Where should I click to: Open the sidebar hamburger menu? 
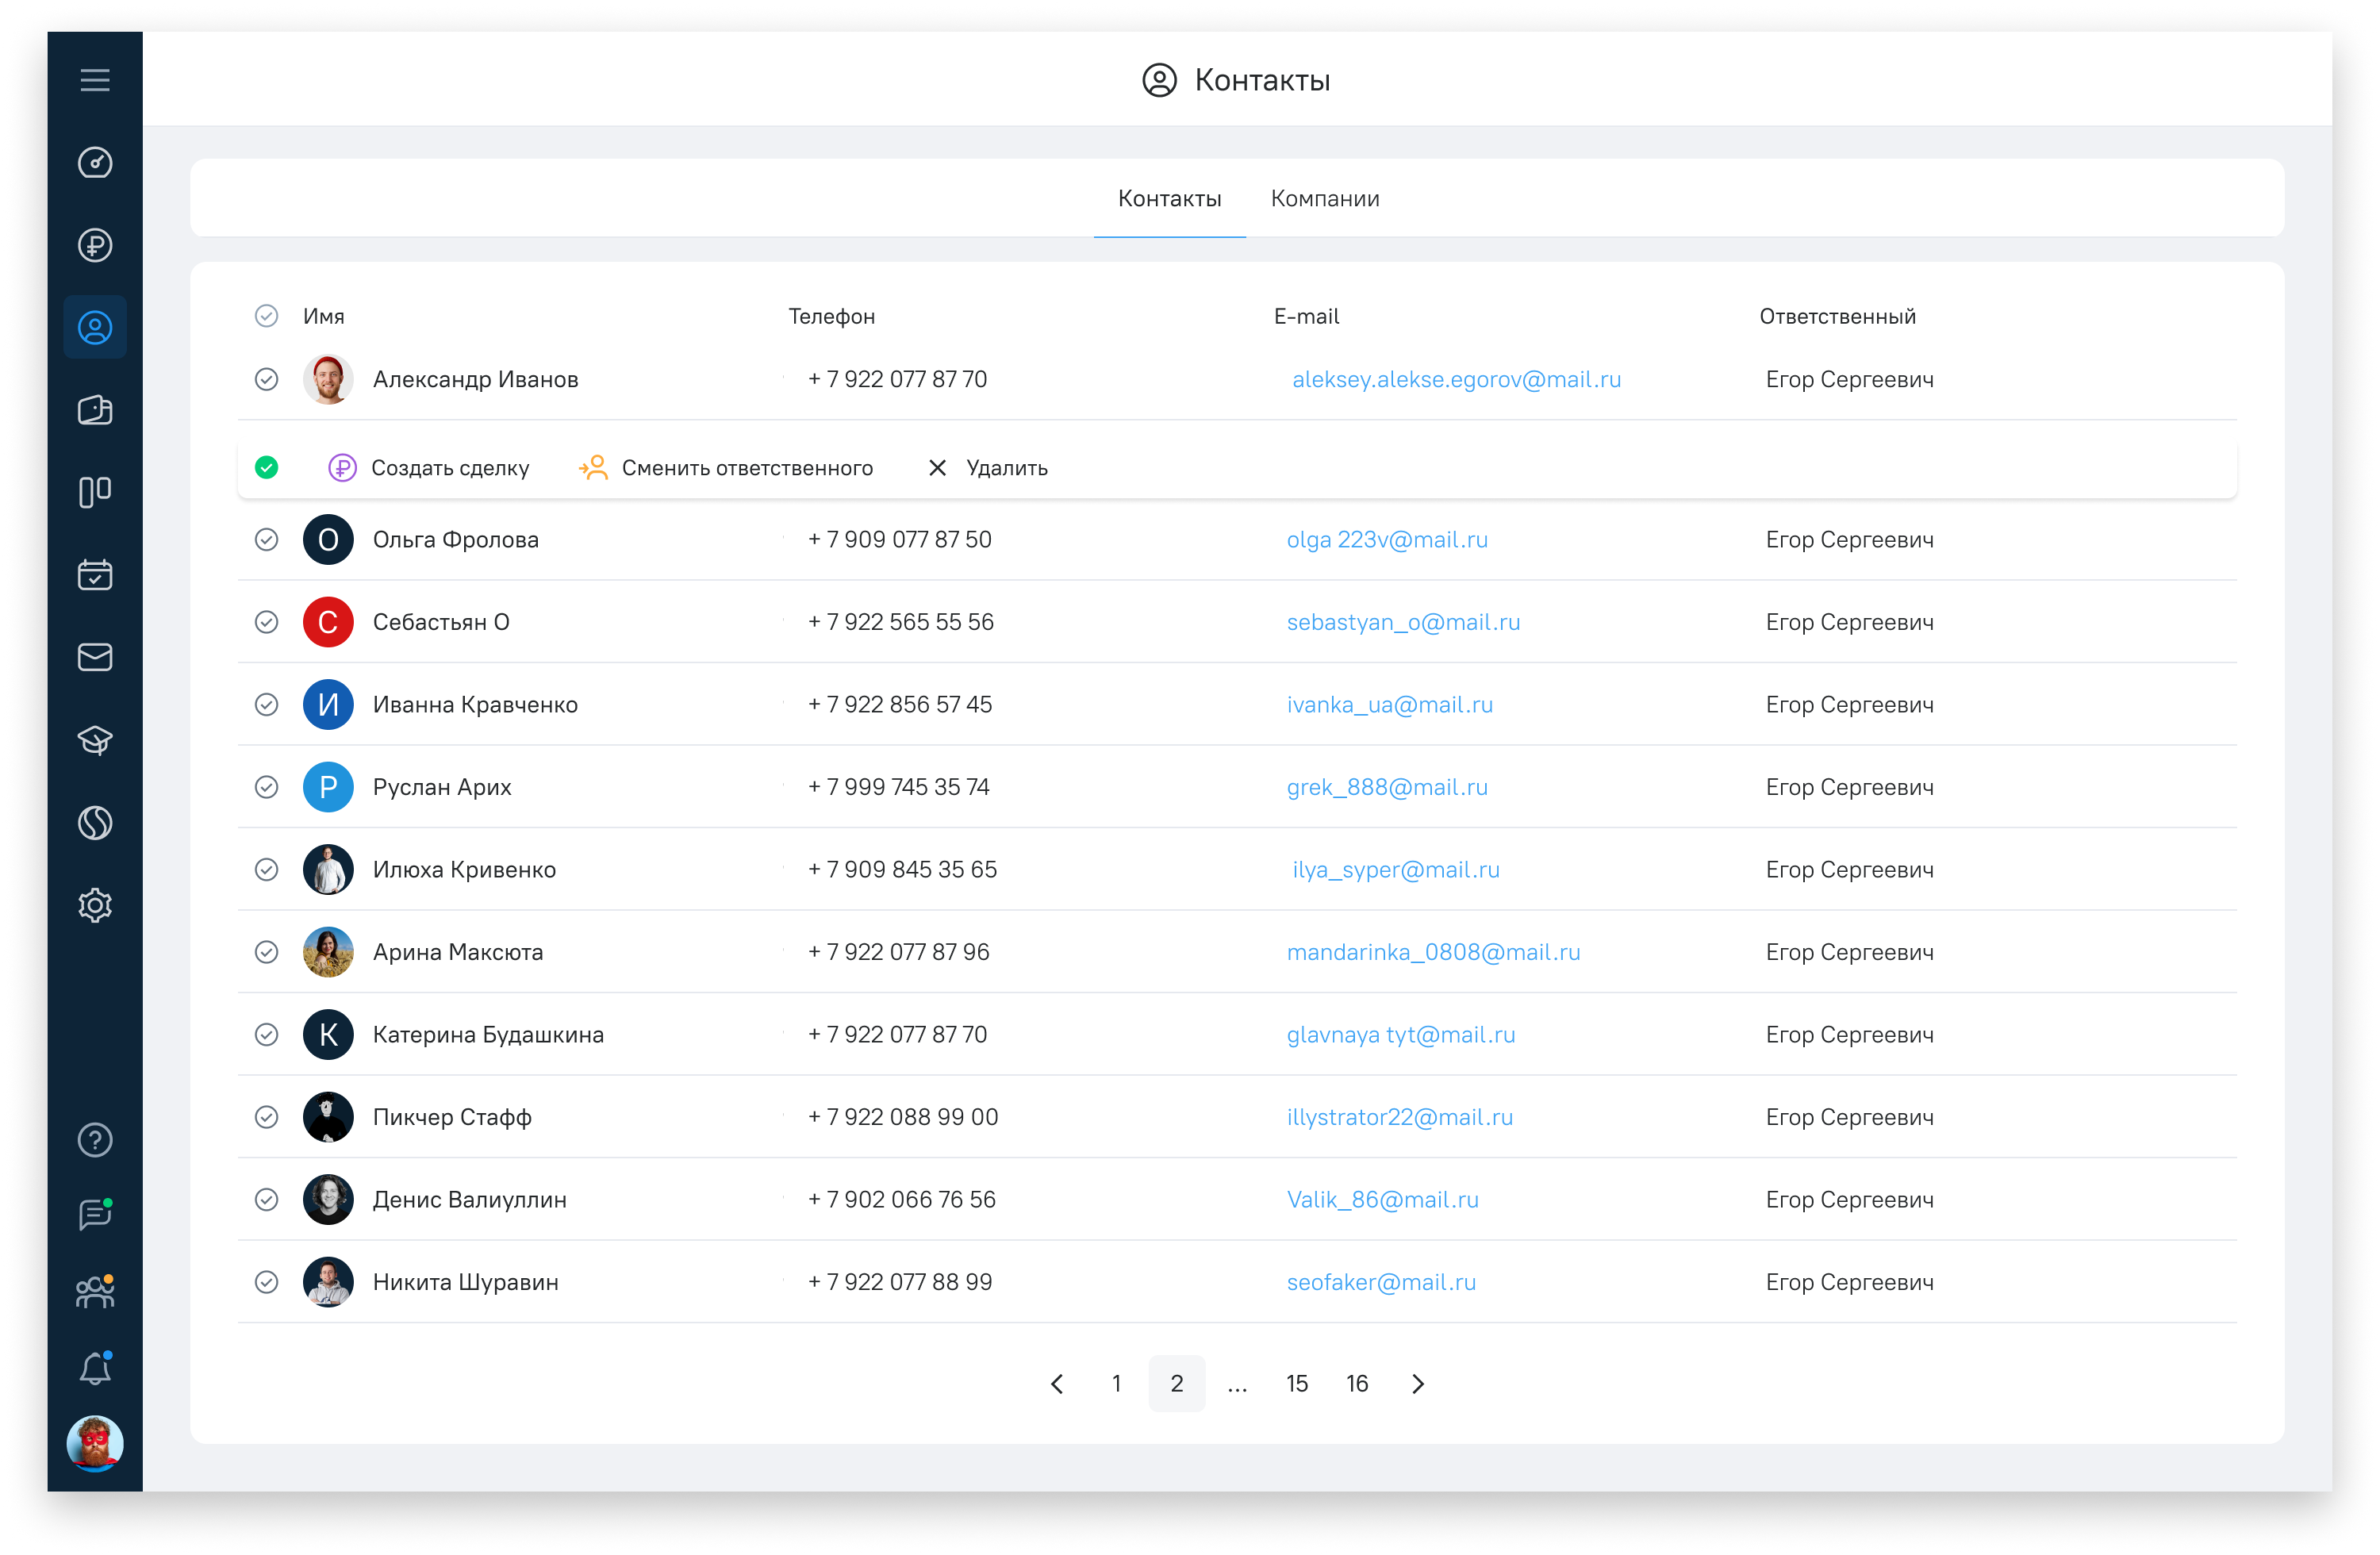[x=95, y=80]
